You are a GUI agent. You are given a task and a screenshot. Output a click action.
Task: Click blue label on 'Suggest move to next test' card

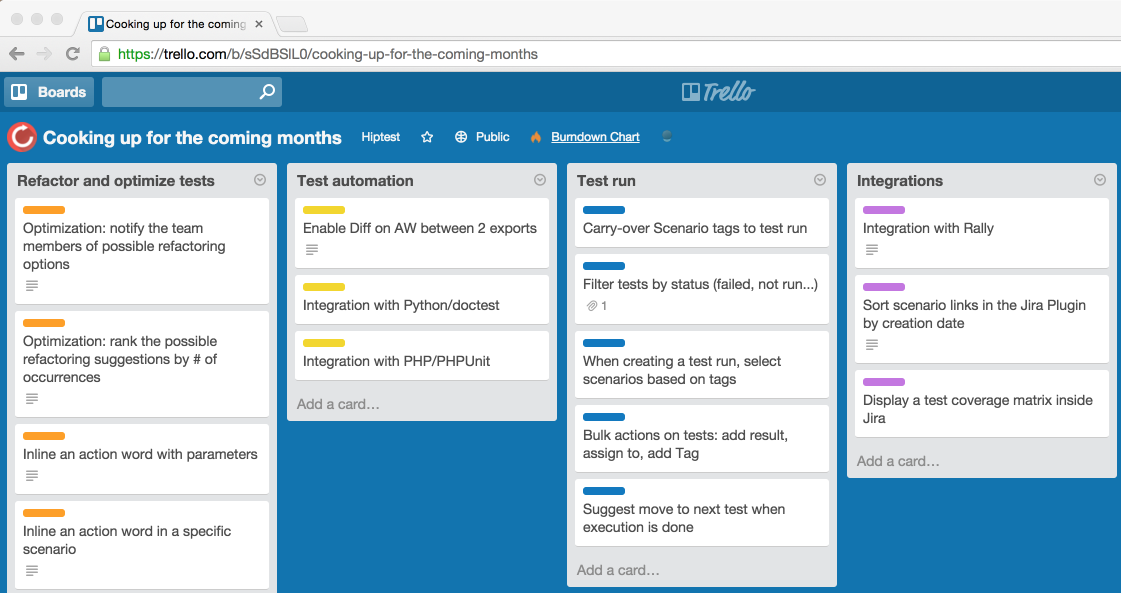tap(604, 491)
